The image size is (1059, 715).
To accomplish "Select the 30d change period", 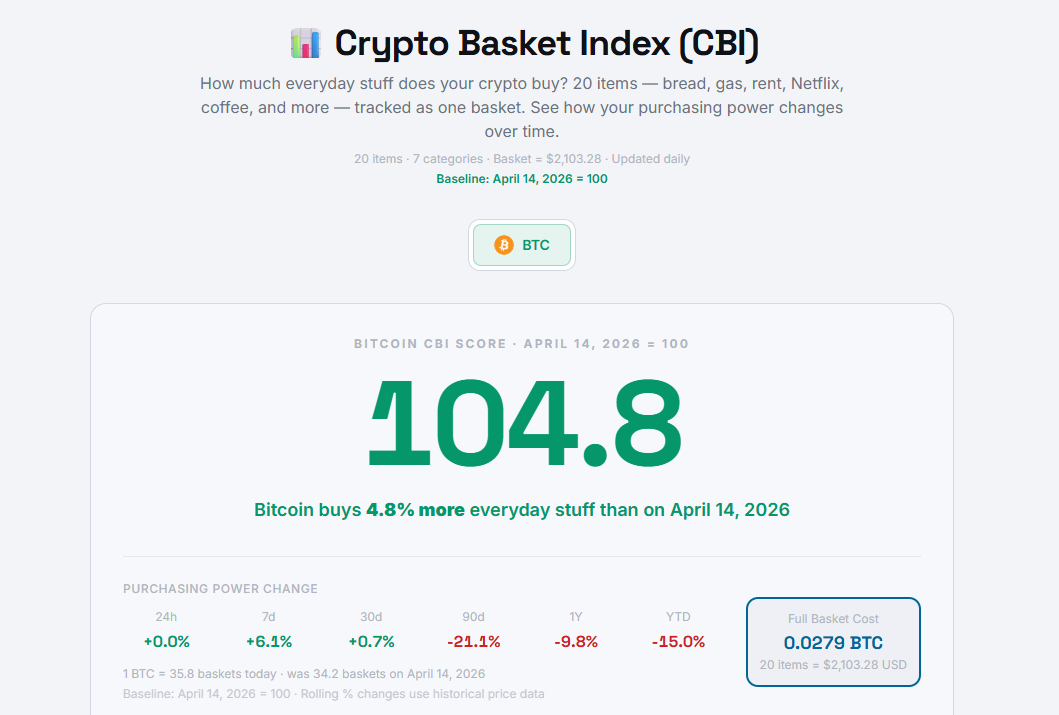I will click(371, 617).
